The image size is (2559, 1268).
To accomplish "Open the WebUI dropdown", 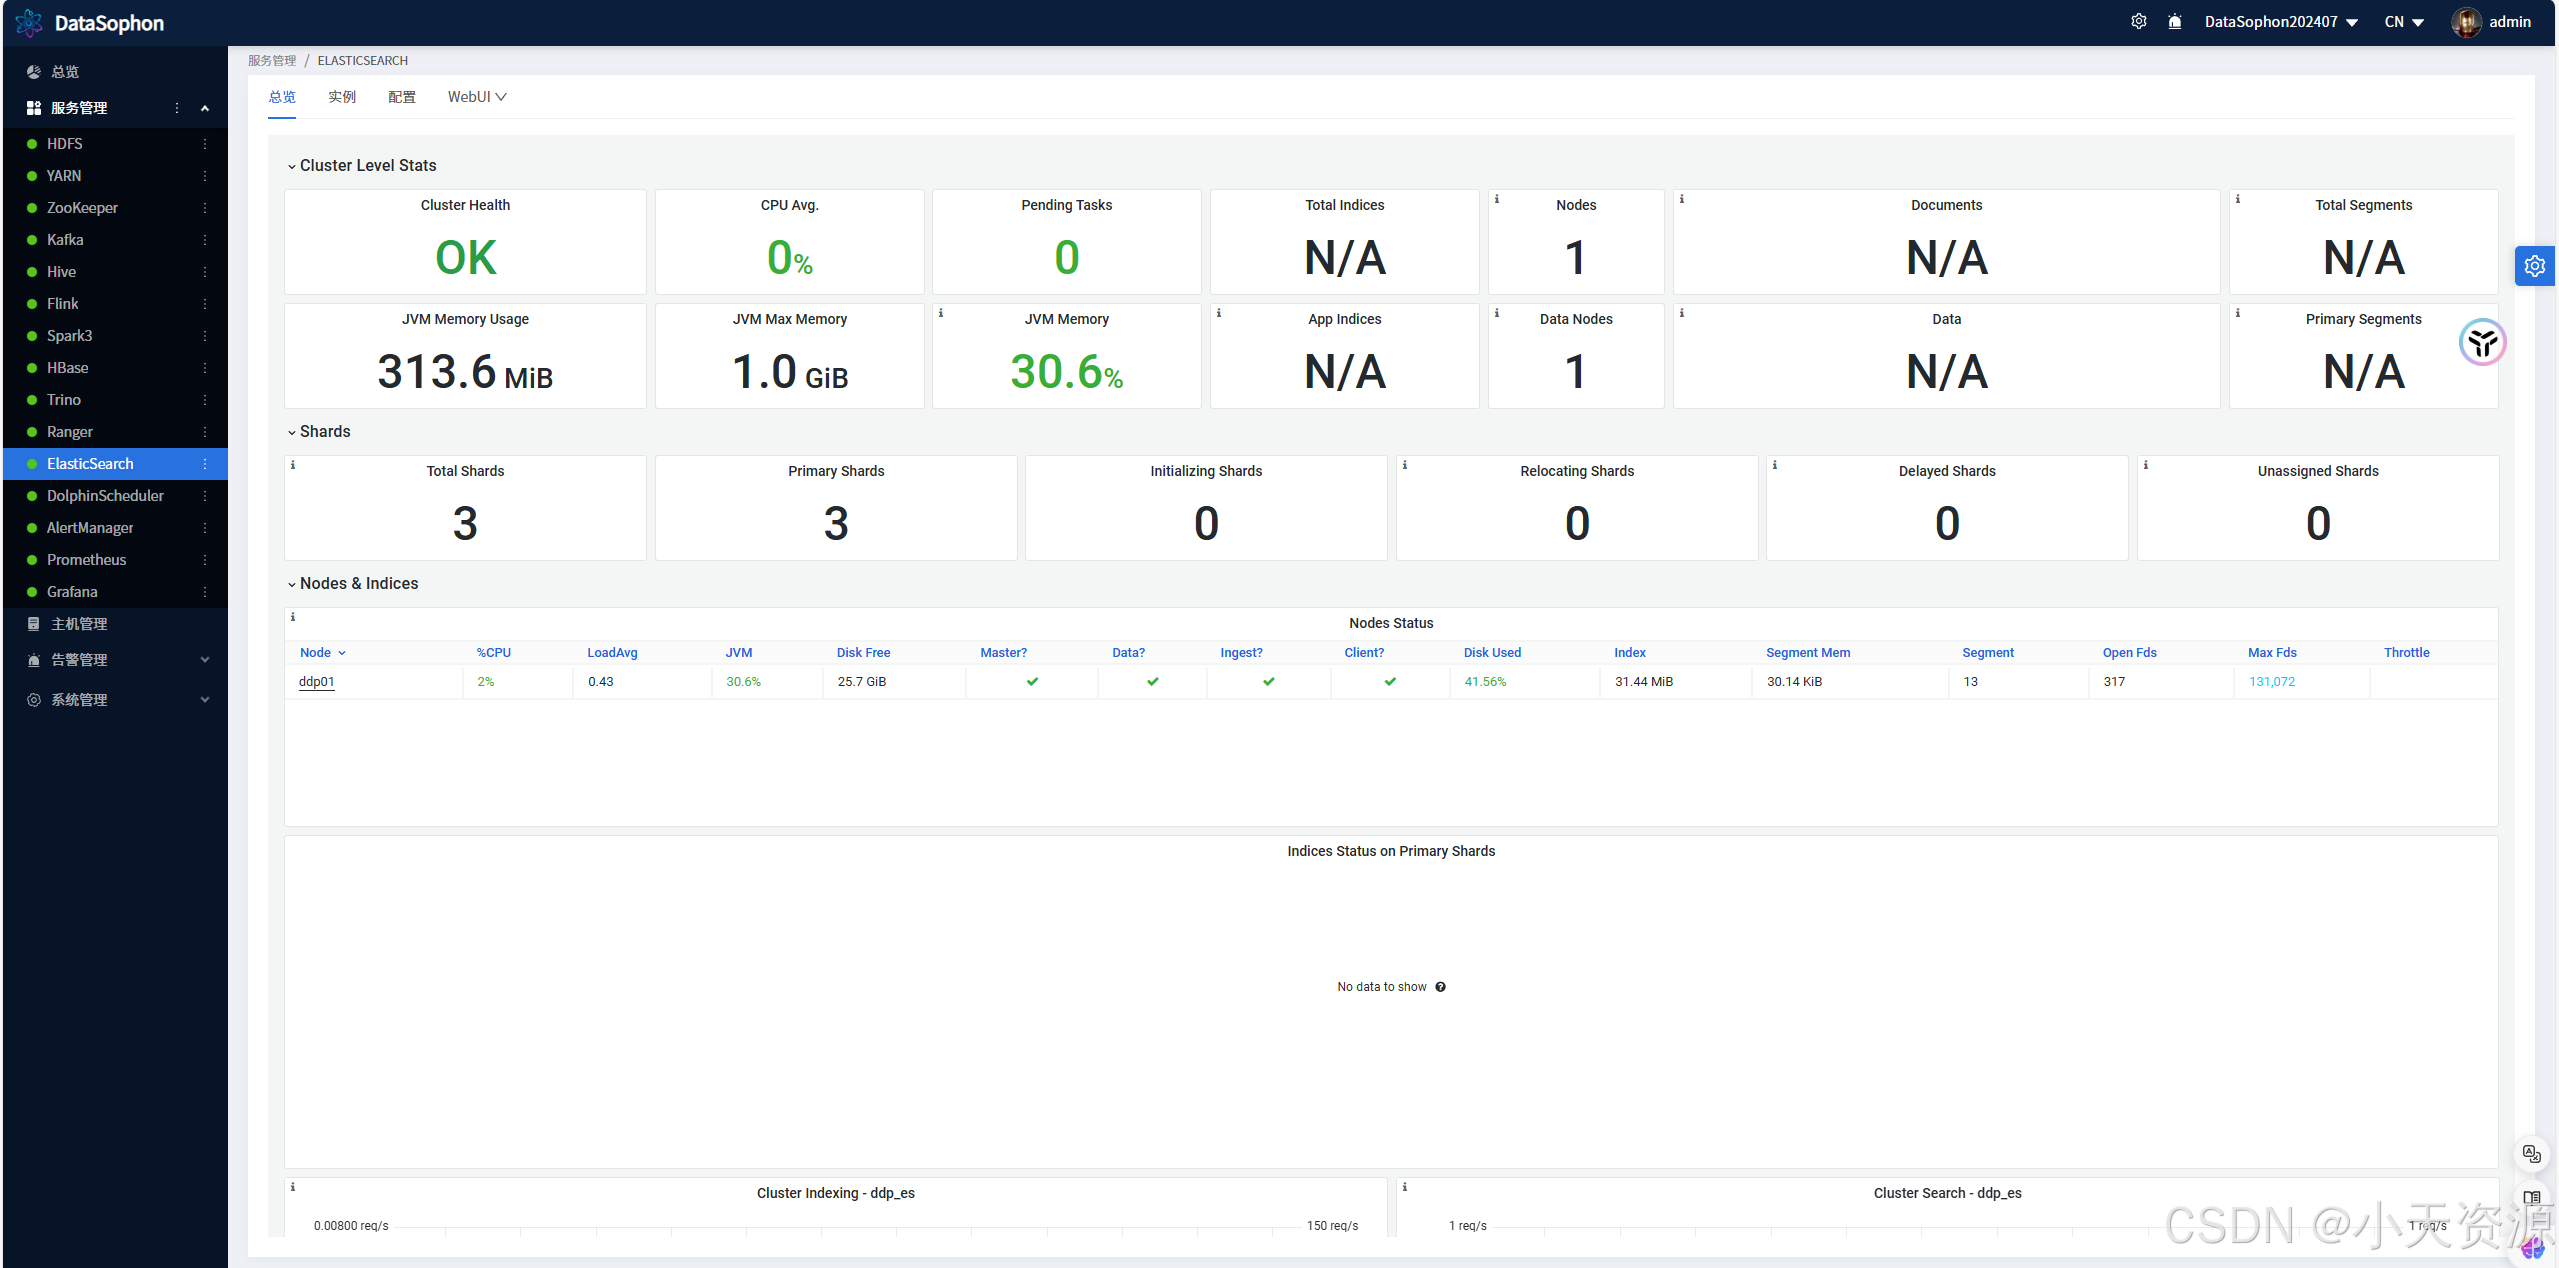I will click(x=477, y=97).
